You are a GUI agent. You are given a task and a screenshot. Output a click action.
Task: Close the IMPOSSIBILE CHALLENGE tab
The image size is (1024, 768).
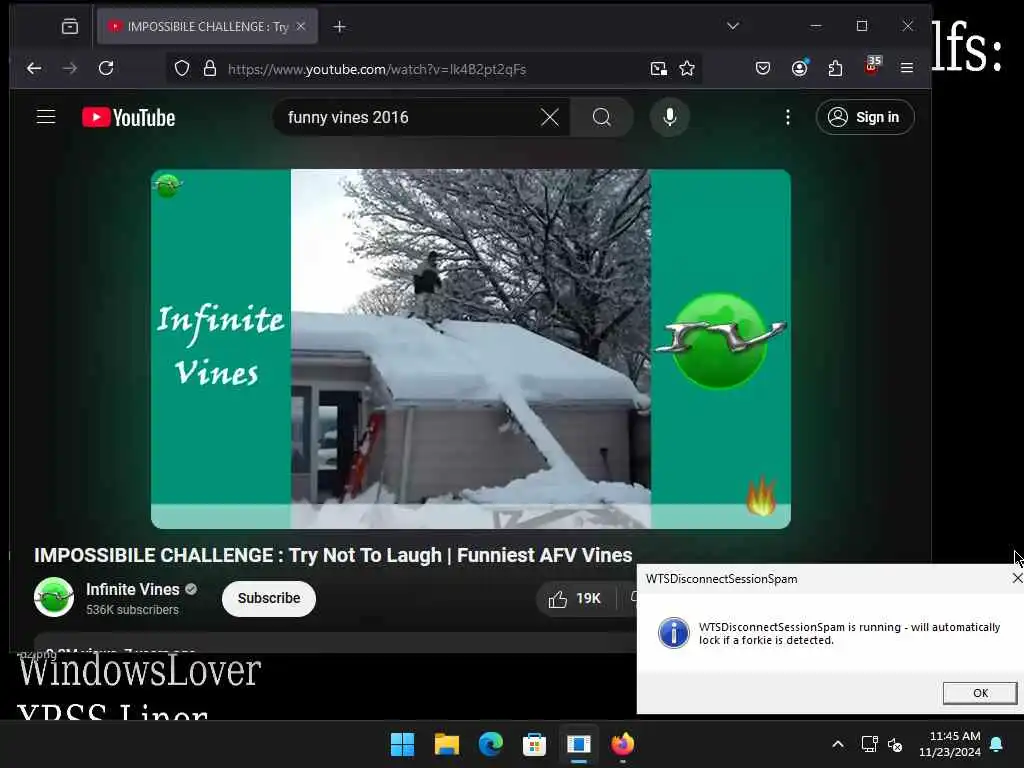[x=301, y=26]
